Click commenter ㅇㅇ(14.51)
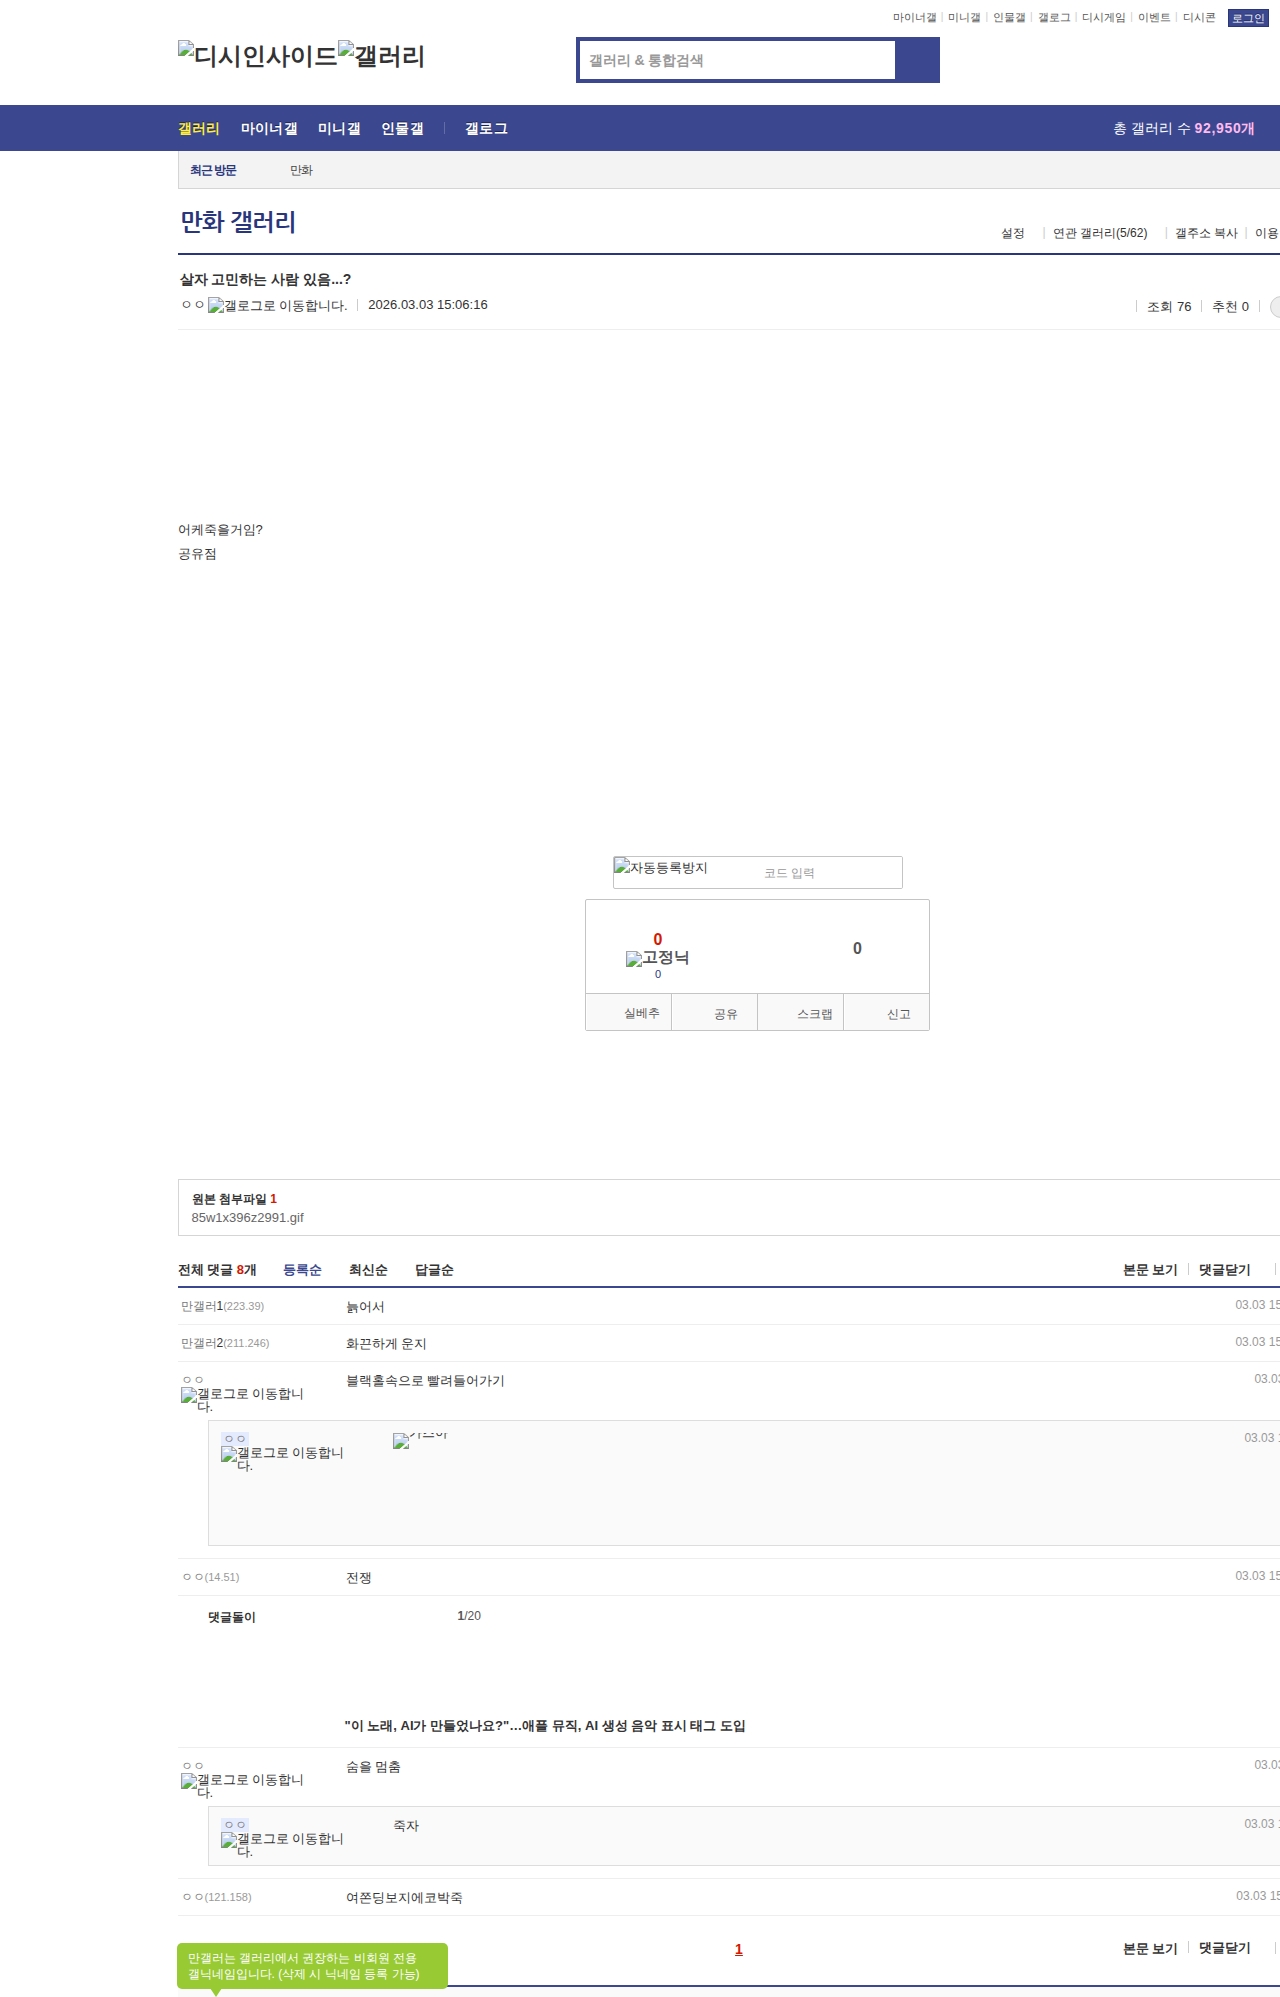The image size is (1280, 1997). [211, 1577]
